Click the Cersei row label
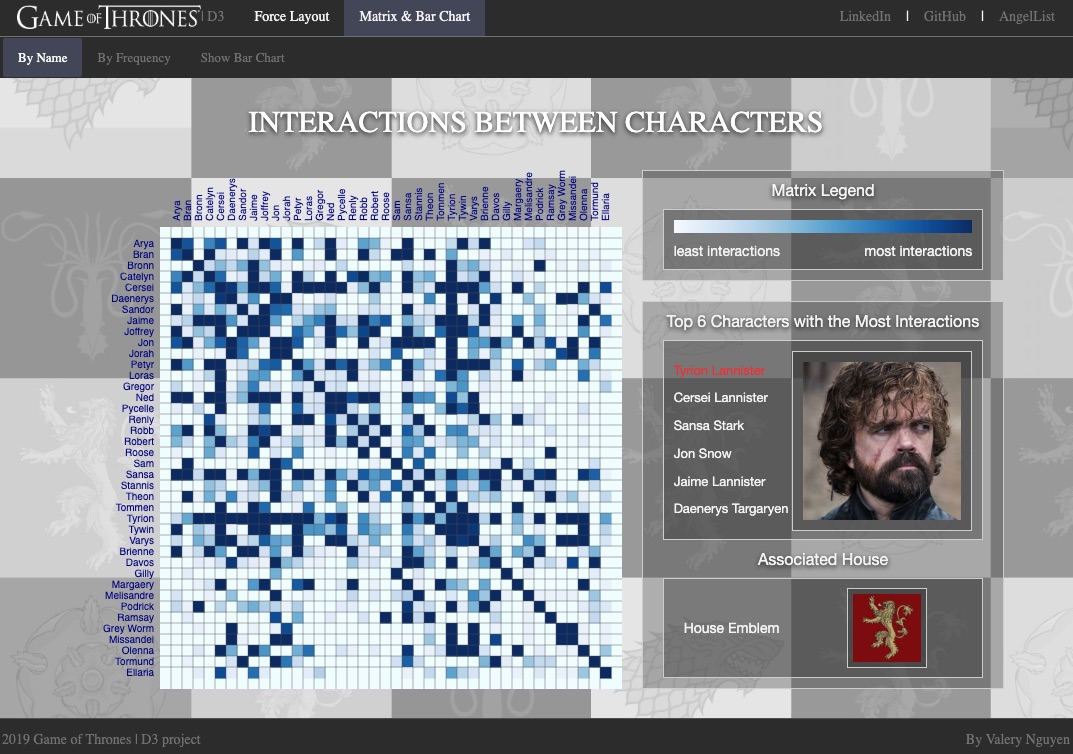The width and height of the screenshot is (1073, 754). (x=140, y=287)
